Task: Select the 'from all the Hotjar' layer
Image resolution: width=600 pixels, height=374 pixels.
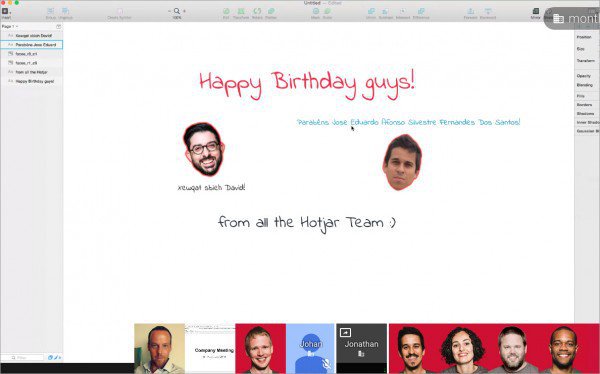Action: (x=31, y=72)
